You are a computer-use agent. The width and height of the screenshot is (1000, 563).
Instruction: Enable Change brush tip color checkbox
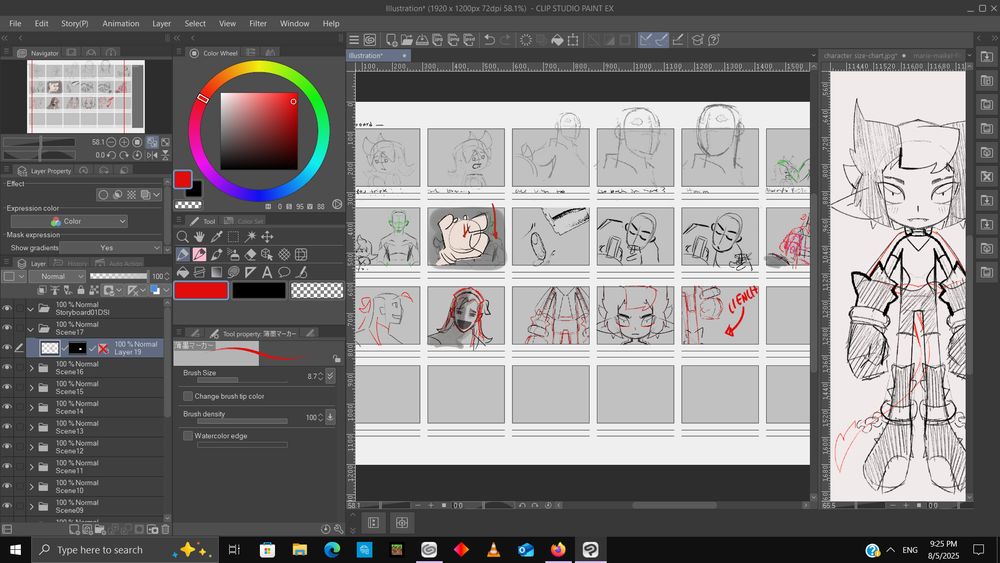(188, 396)
